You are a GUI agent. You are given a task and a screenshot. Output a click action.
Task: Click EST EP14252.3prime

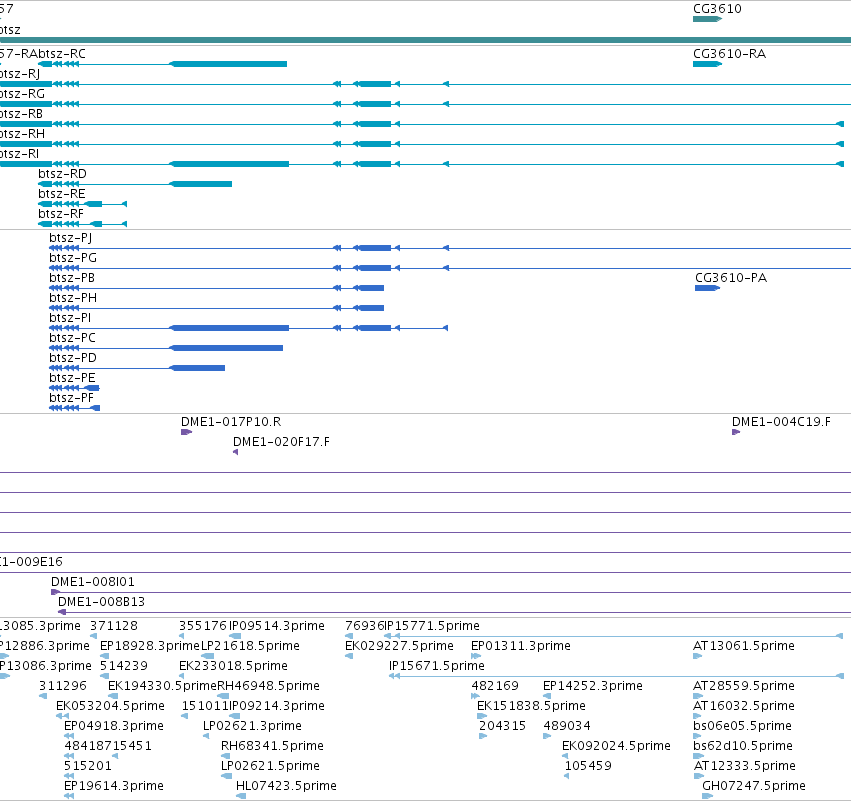point(593,686)
